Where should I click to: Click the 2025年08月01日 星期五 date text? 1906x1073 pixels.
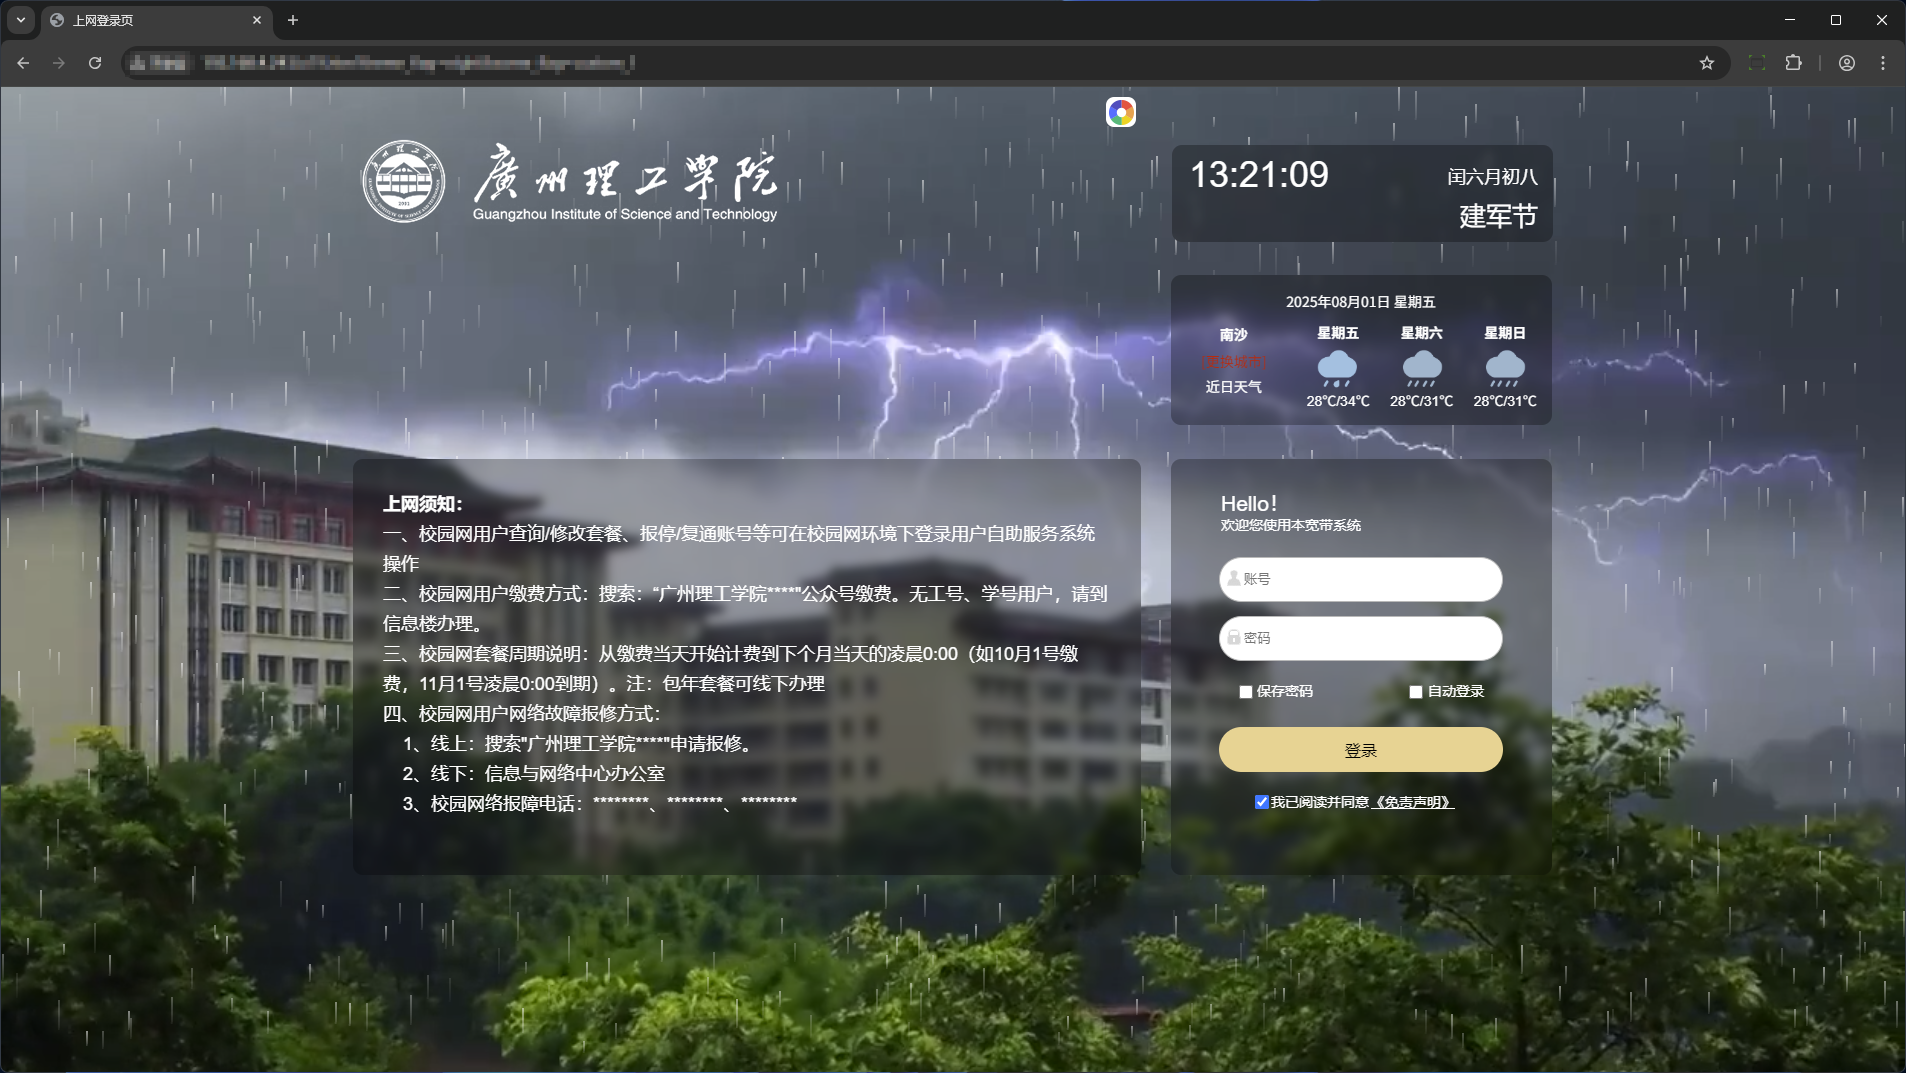tap(1360, 302)
